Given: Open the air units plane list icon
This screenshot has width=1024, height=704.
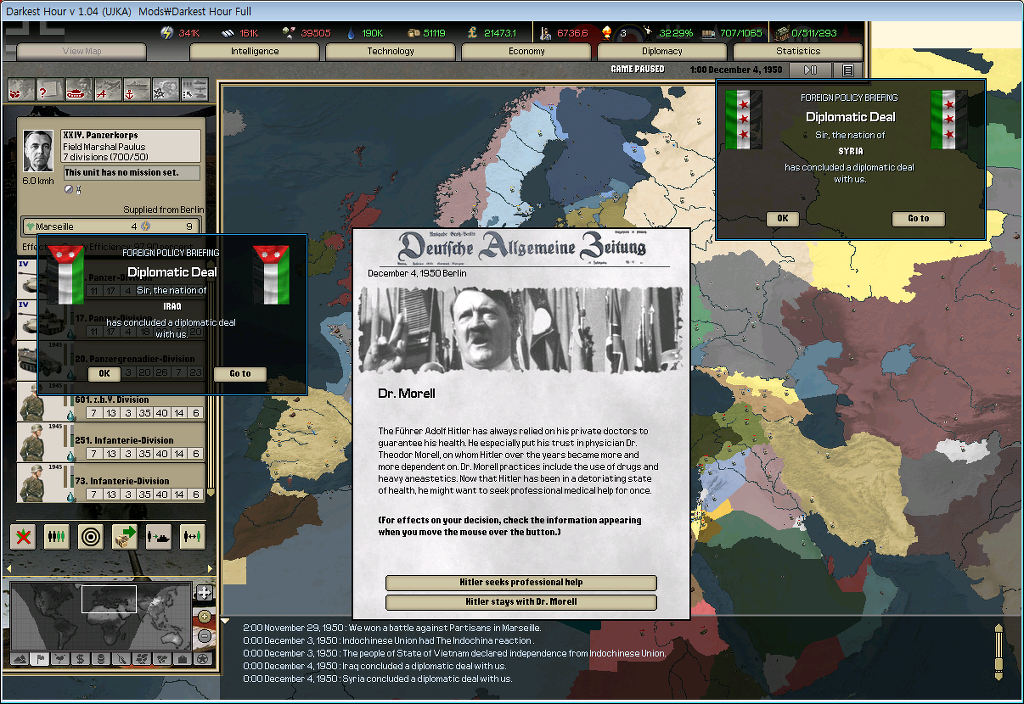Looking at the screenshot, I should point(108,89).
